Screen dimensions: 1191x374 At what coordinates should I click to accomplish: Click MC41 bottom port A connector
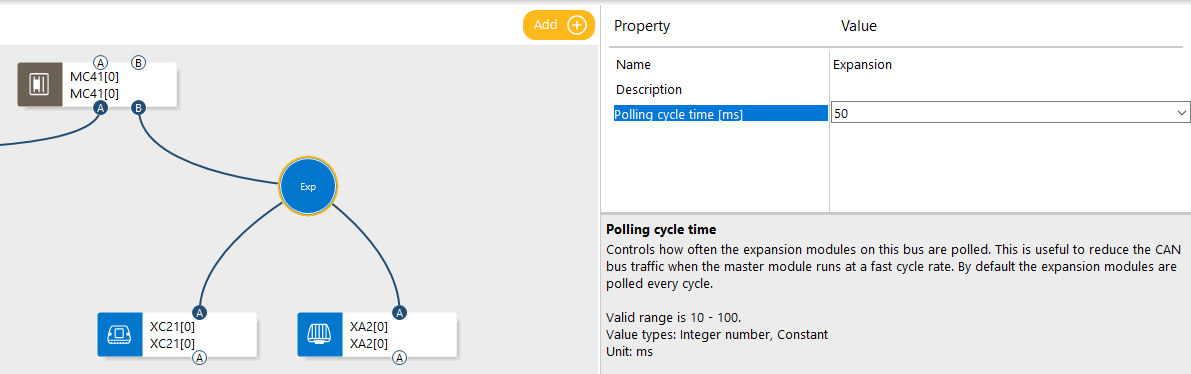click(100, 108)
